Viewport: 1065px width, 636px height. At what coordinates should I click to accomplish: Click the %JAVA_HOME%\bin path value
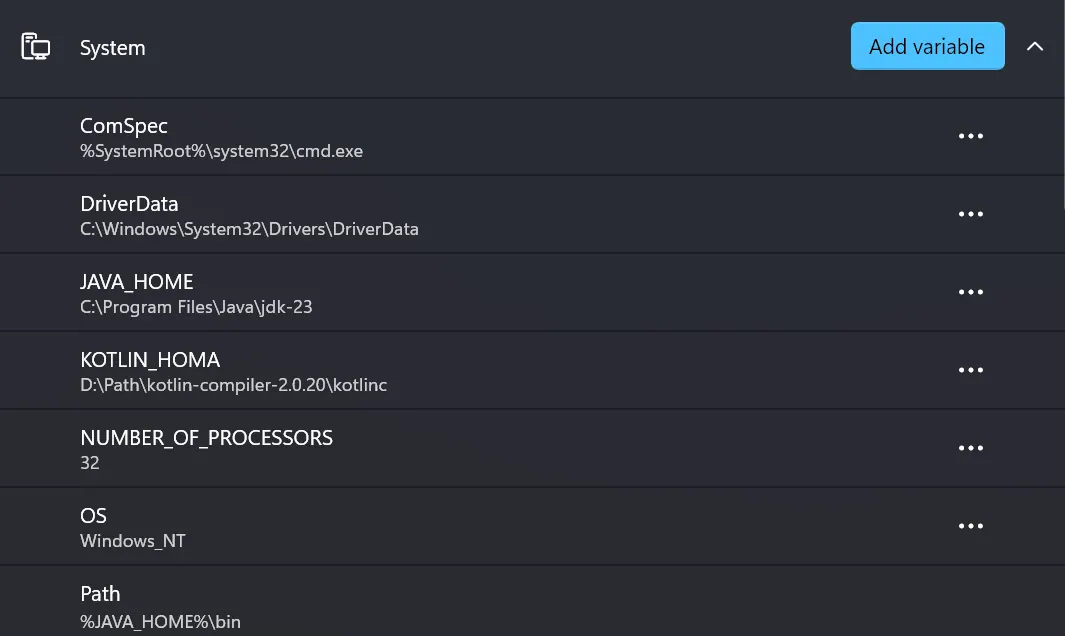pos(160,621)
